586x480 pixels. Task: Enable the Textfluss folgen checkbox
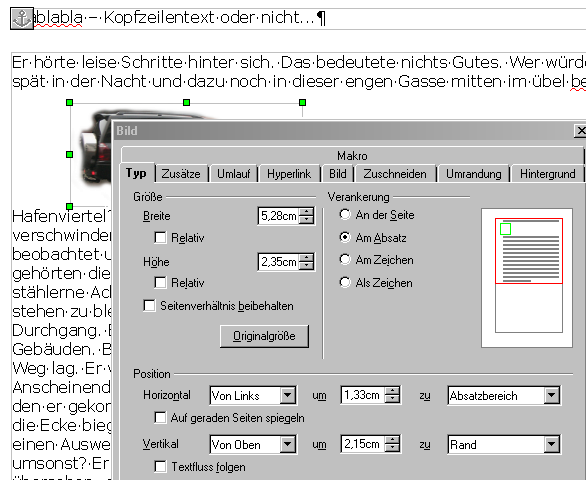click(x=160, y=467)
